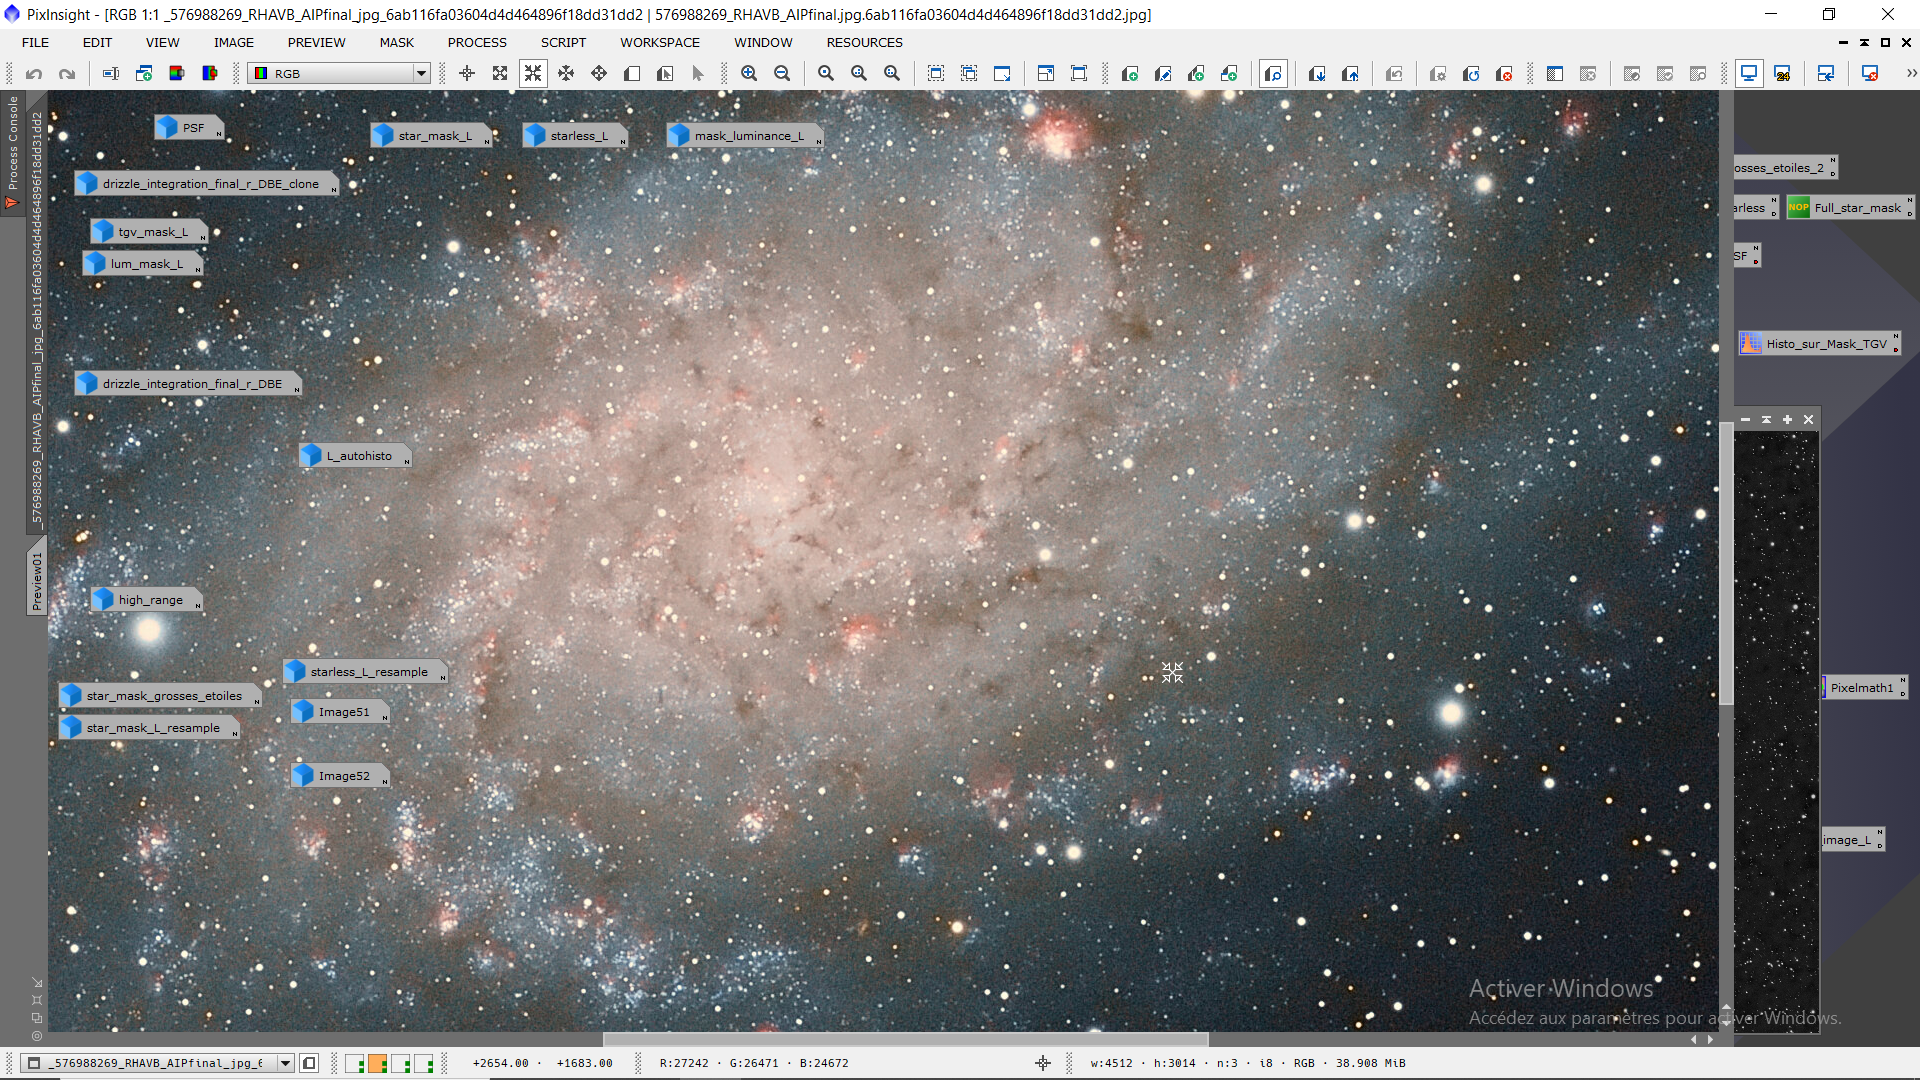The image size is (1920, 1080).
Task: Open the image selector dropdown in status bar
Action: tap(285, 1063)
